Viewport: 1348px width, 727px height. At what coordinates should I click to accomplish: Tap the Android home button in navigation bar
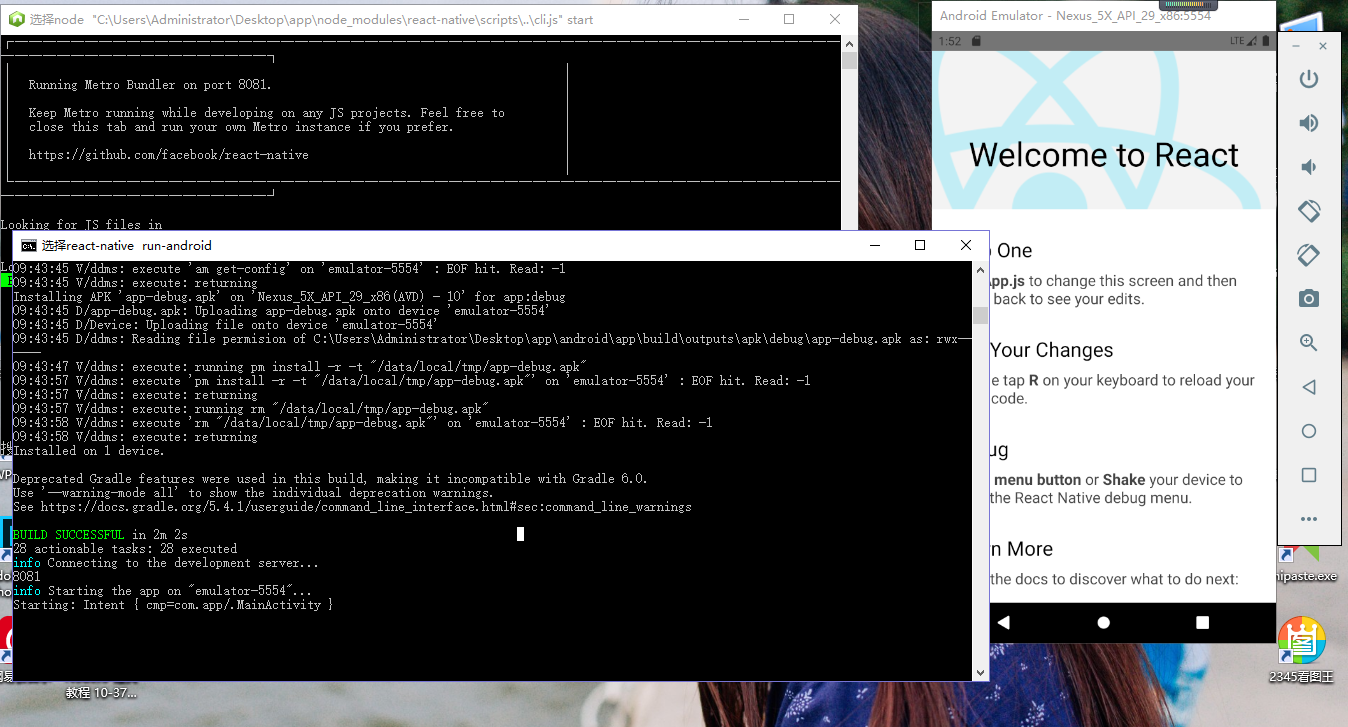tap(1103, 622)
